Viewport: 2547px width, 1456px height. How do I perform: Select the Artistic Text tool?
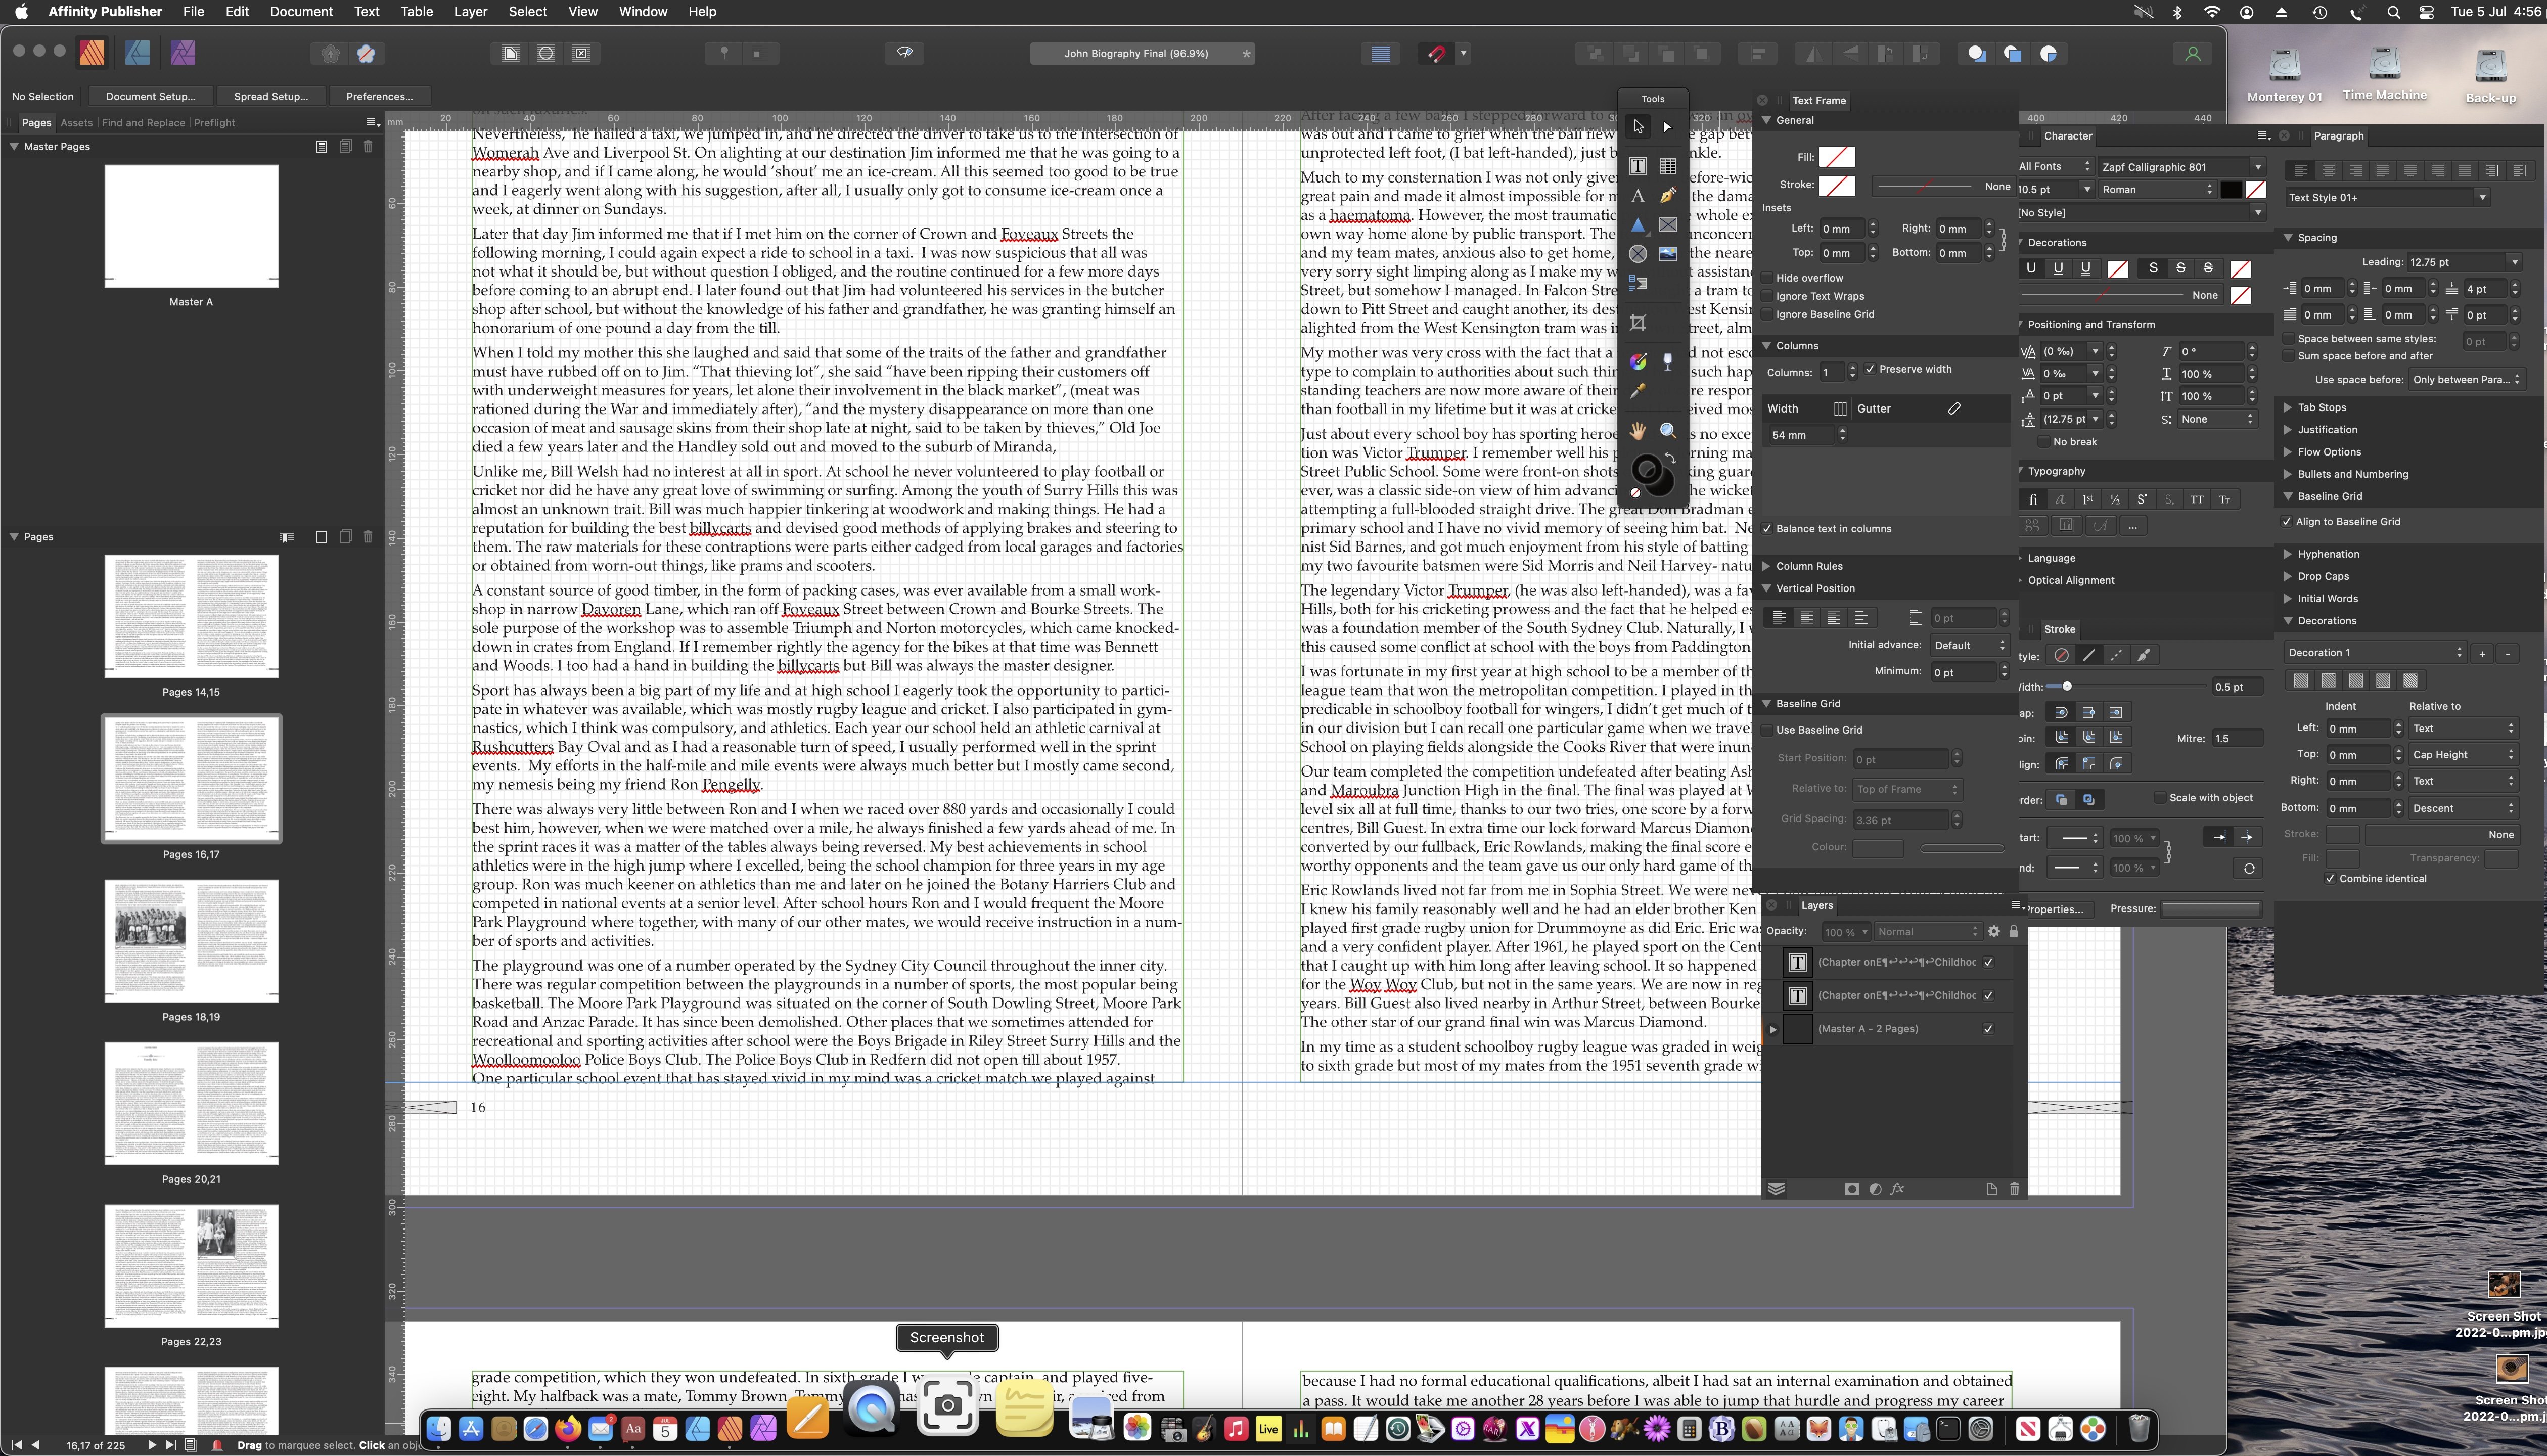point(1637,196)
